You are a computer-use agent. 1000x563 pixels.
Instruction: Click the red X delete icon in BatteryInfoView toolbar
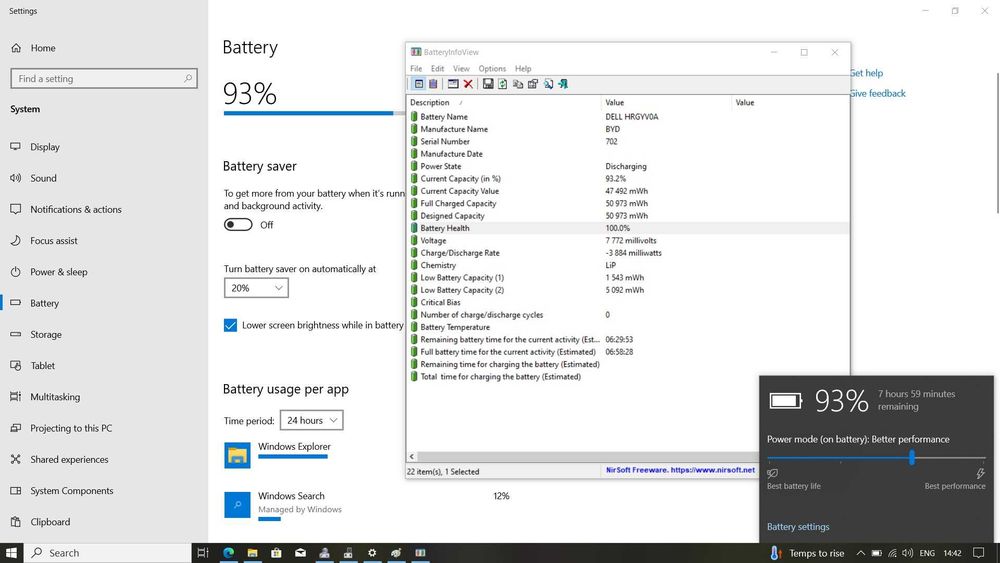pyautogui.click(x=468, y=84)
